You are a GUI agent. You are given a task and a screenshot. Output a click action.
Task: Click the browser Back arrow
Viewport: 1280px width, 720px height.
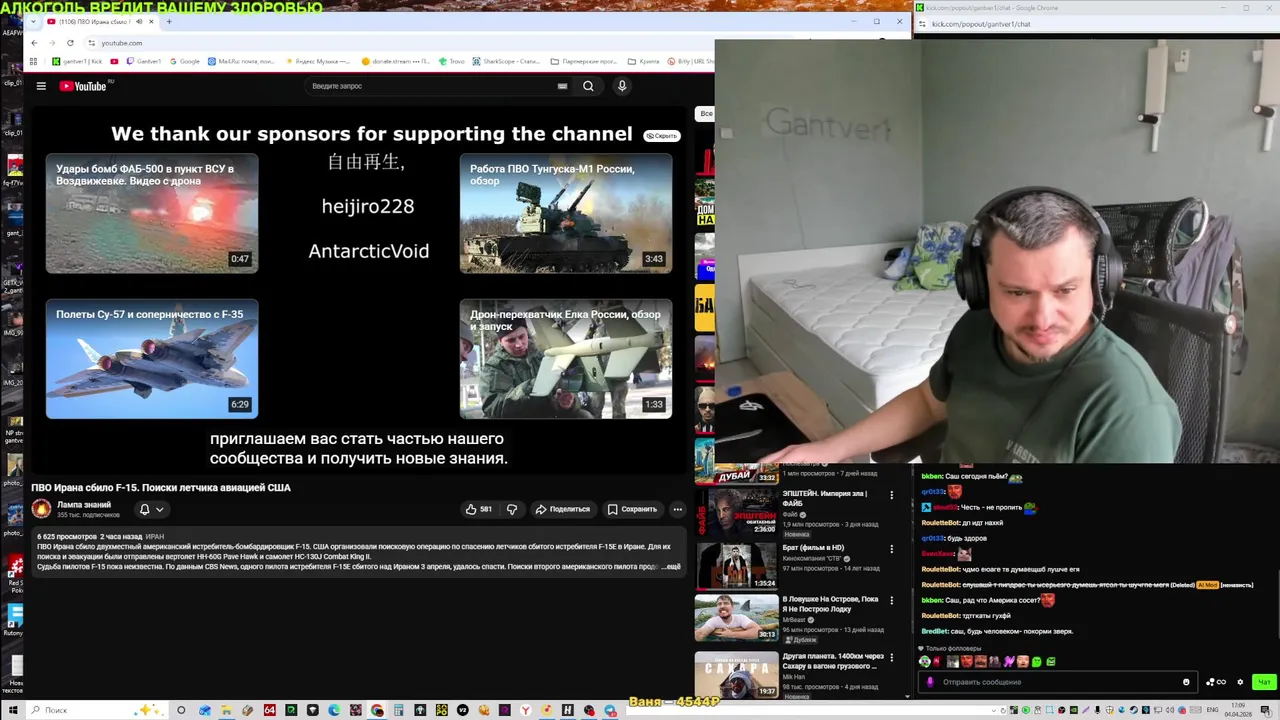(x=34, y=43)
